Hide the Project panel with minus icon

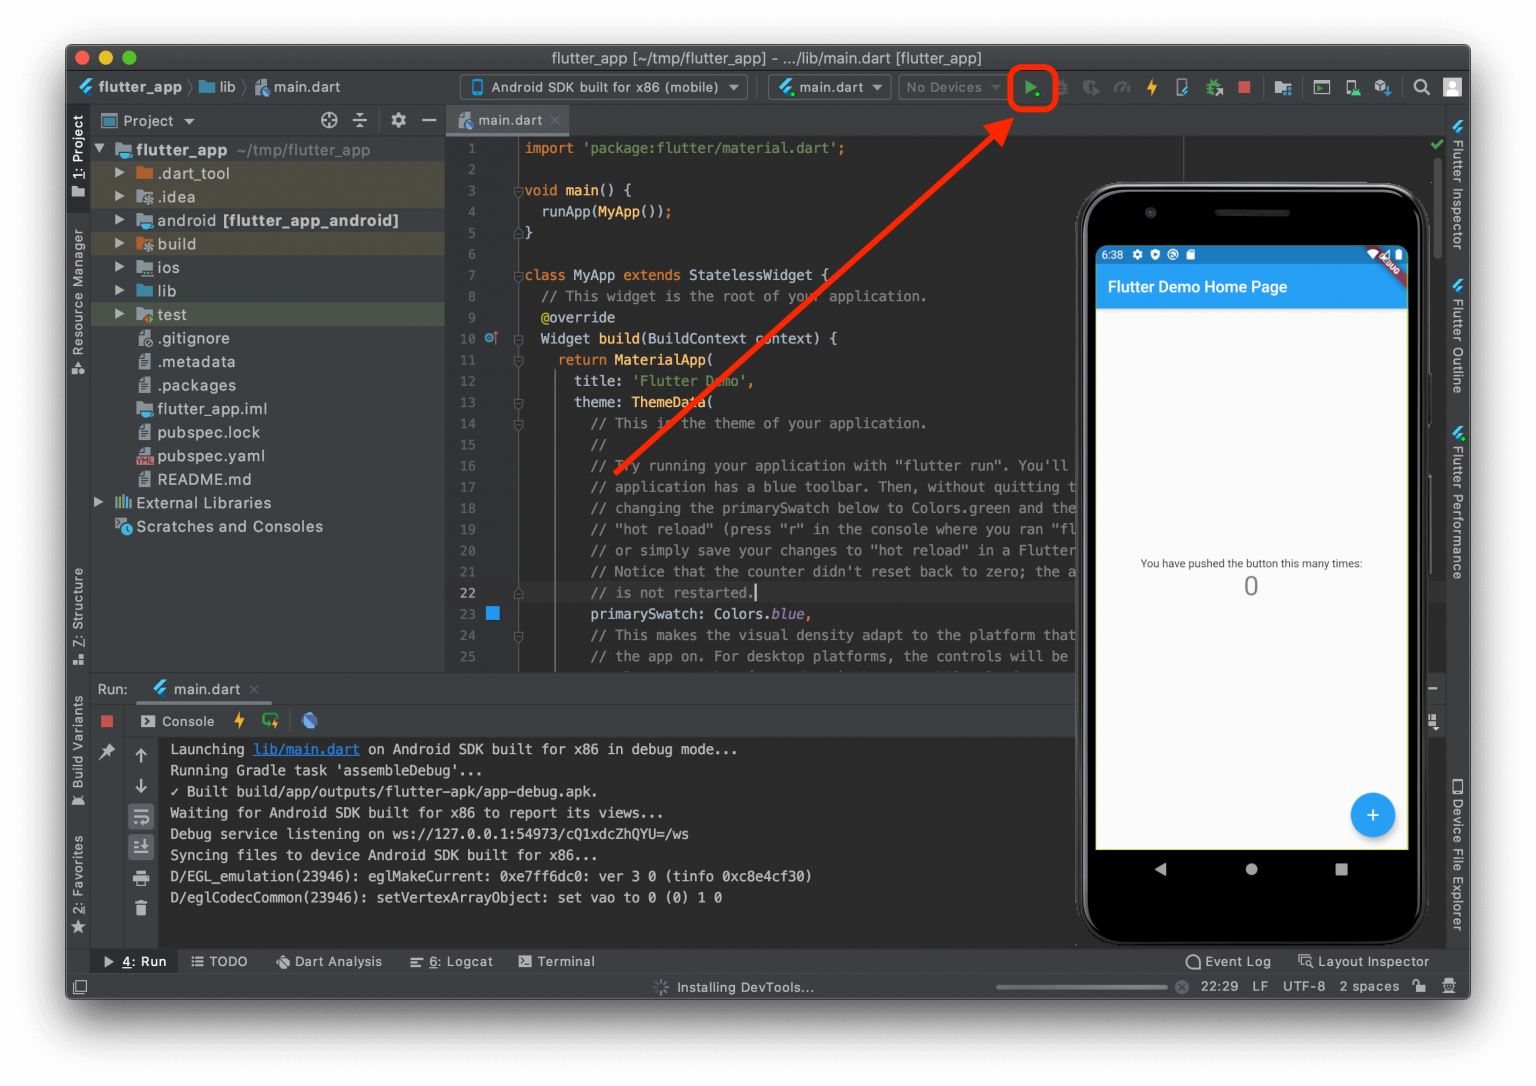point(429,120)
